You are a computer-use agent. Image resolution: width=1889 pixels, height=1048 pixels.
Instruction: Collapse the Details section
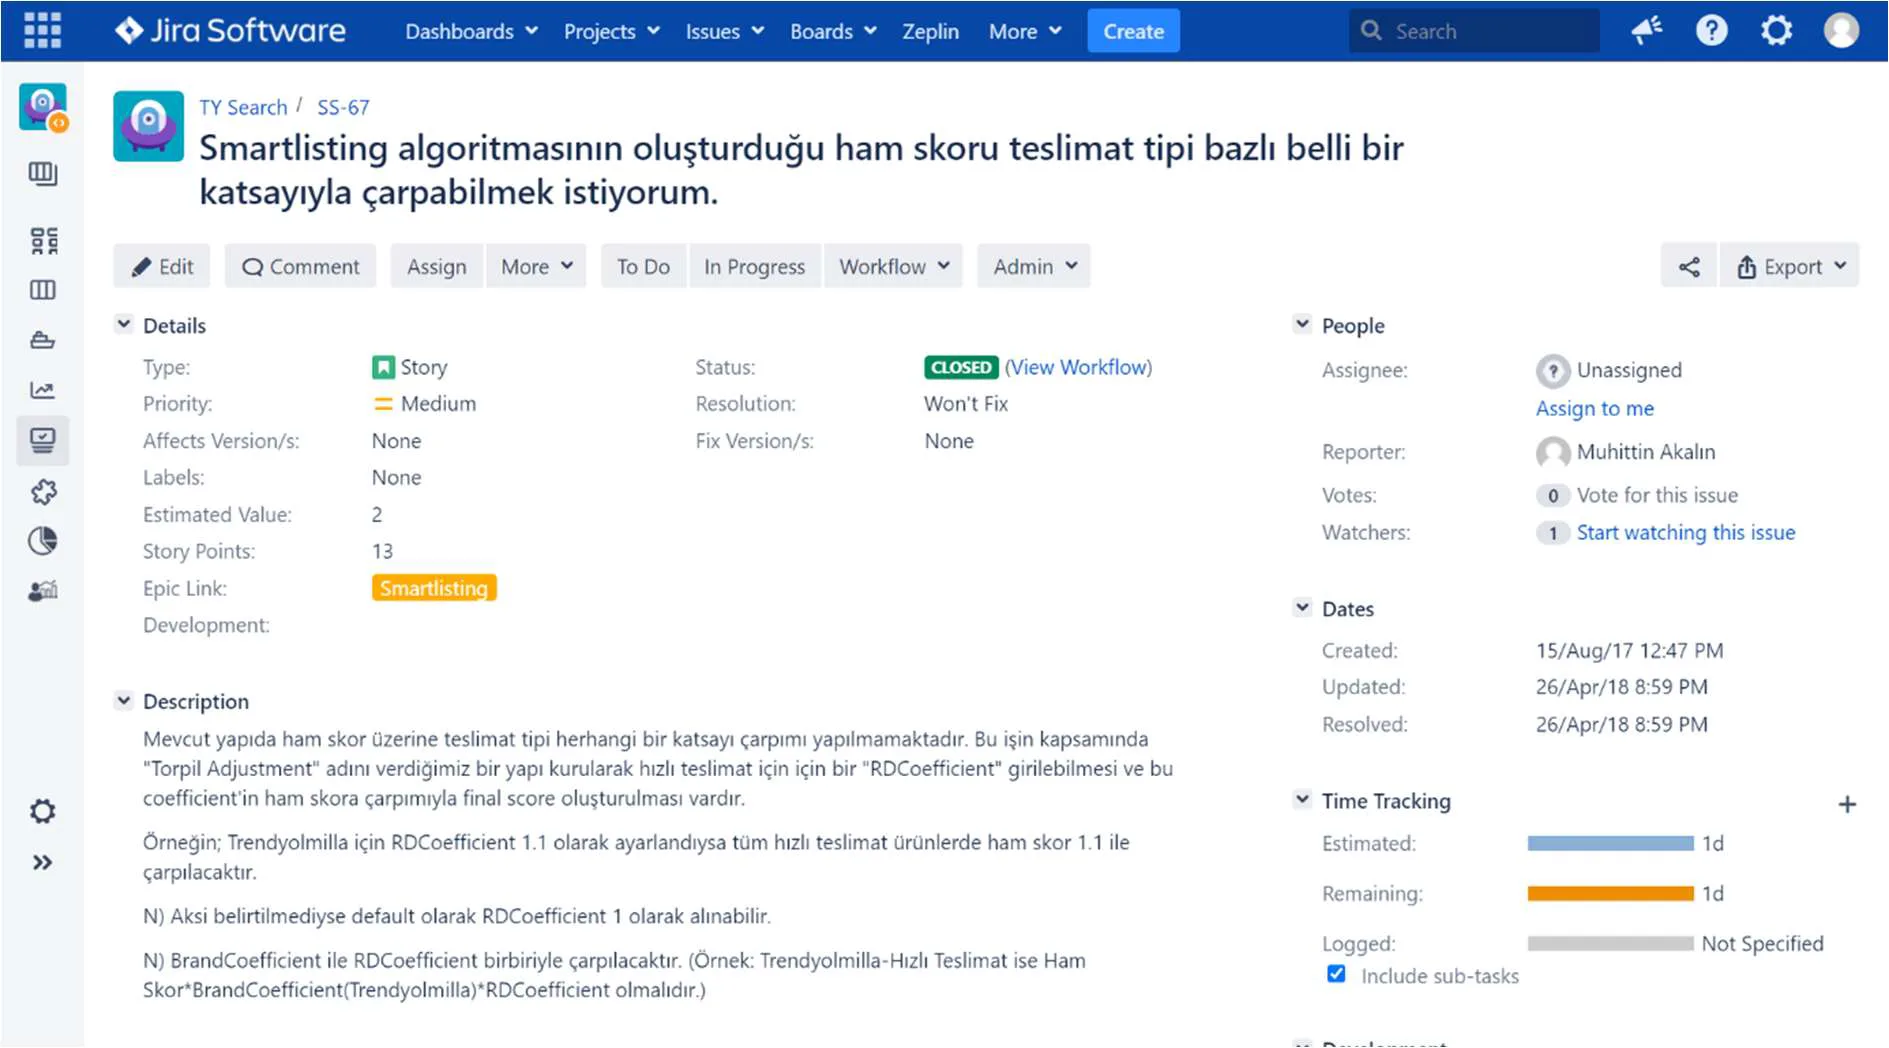(x=124, y=324)
